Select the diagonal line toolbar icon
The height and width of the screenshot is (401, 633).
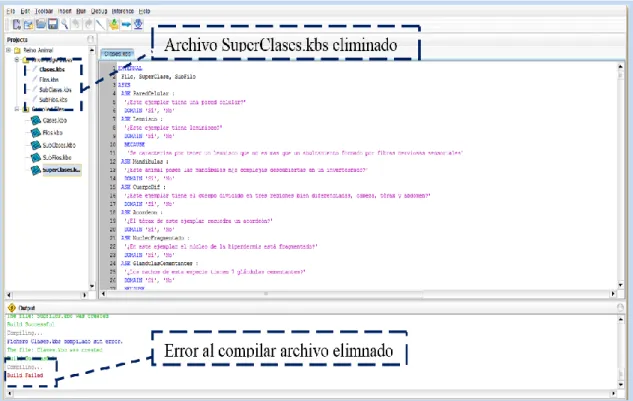pos(100,24)
